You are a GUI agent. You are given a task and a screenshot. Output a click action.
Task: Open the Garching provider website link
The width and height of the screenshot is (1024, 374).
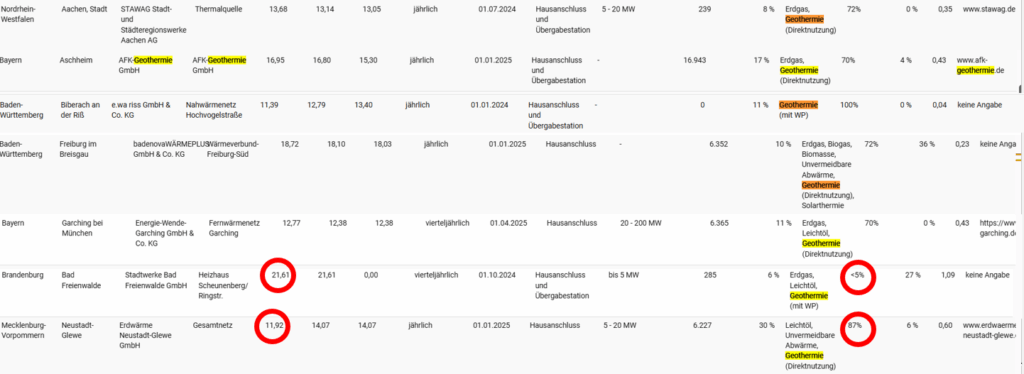[999, 228]
